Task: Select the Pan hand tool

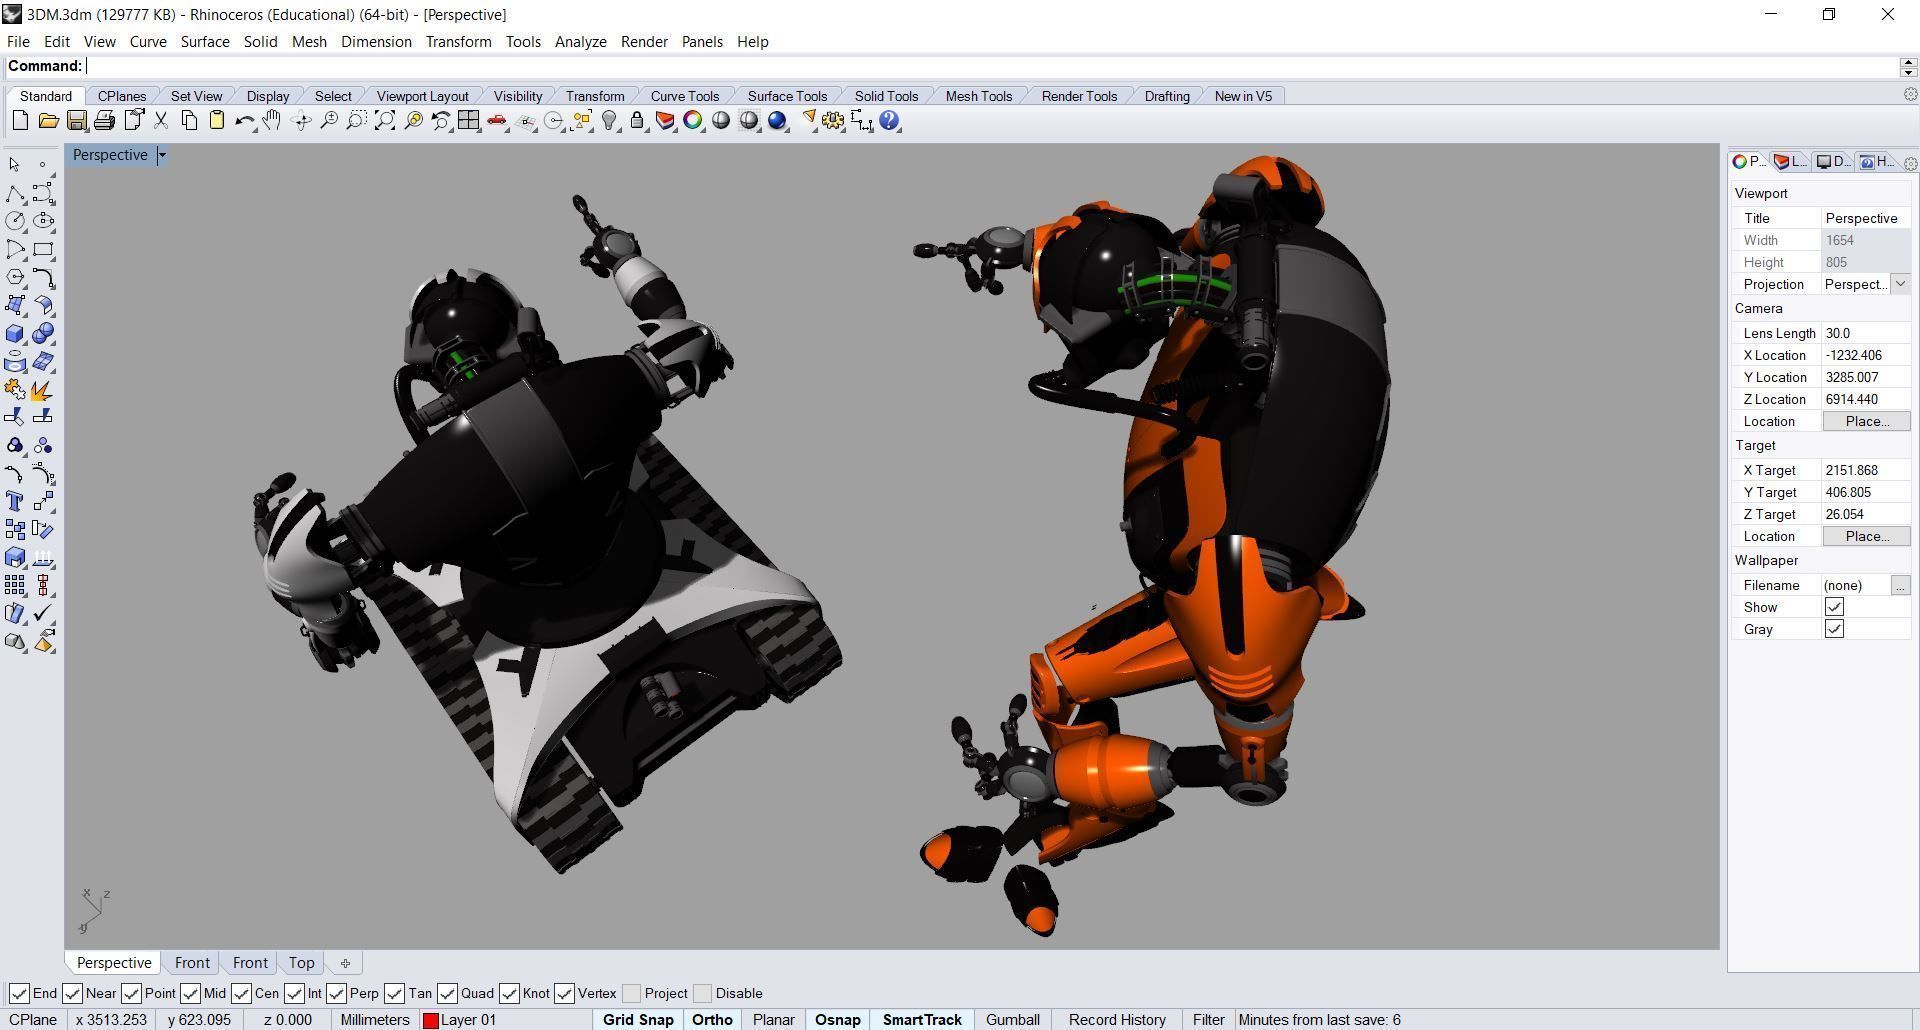Action: tap(272, 121)
